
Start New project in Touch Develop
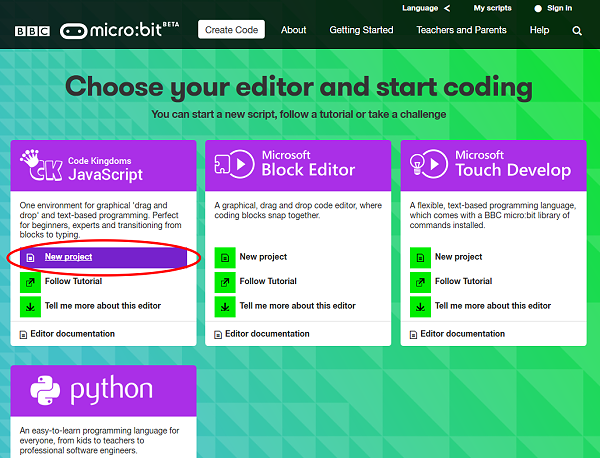pos(458,257)
